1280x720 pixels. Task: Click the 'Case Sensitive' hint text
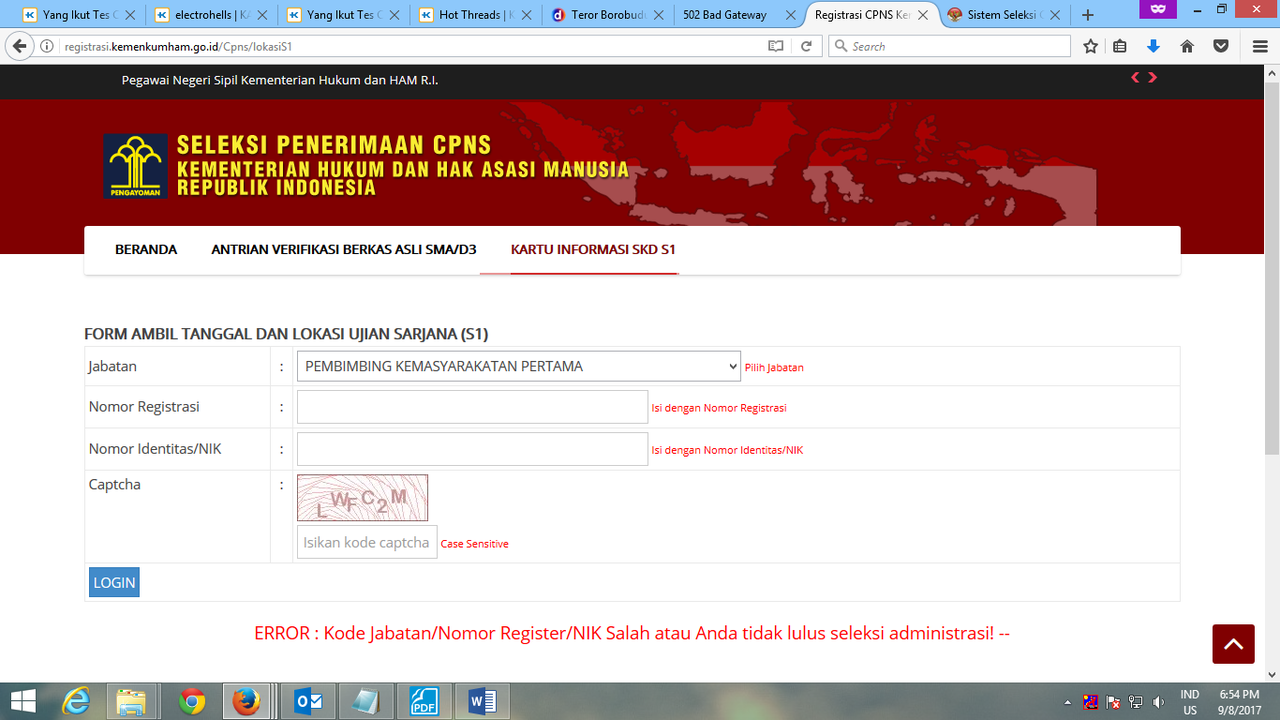pos(475,544)
